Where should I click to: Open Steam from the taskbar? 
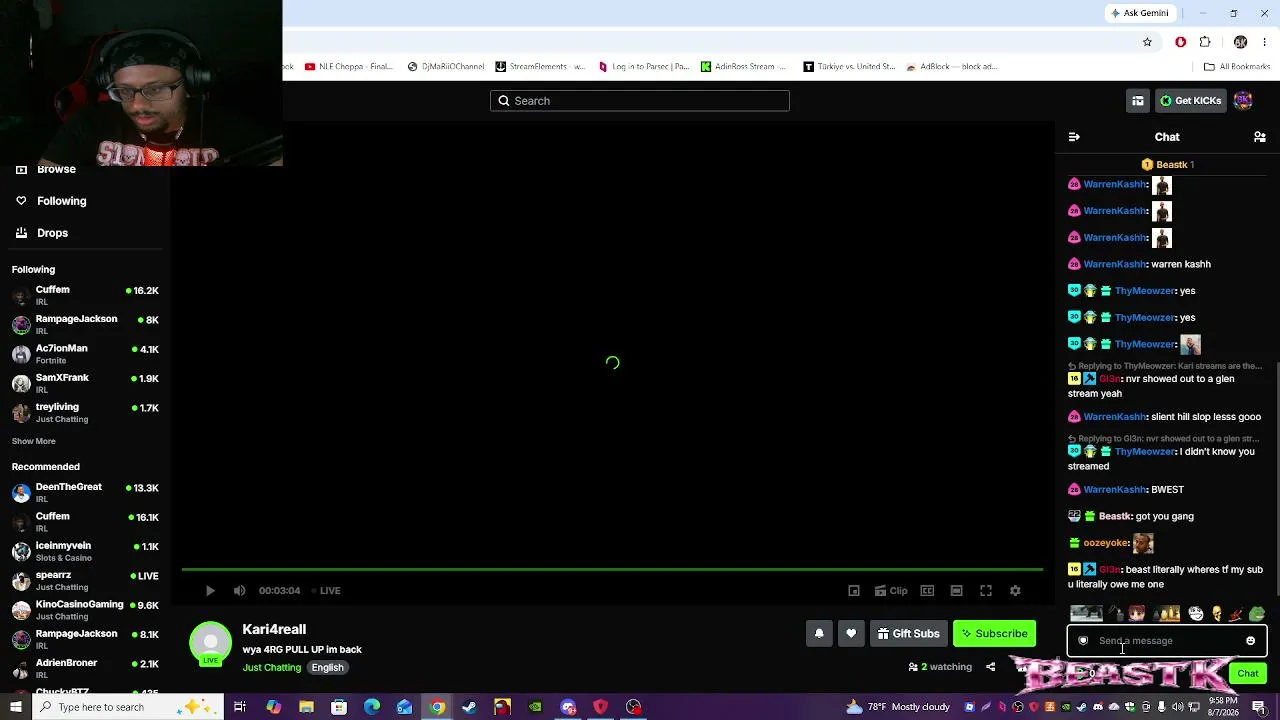coord(469,707)
